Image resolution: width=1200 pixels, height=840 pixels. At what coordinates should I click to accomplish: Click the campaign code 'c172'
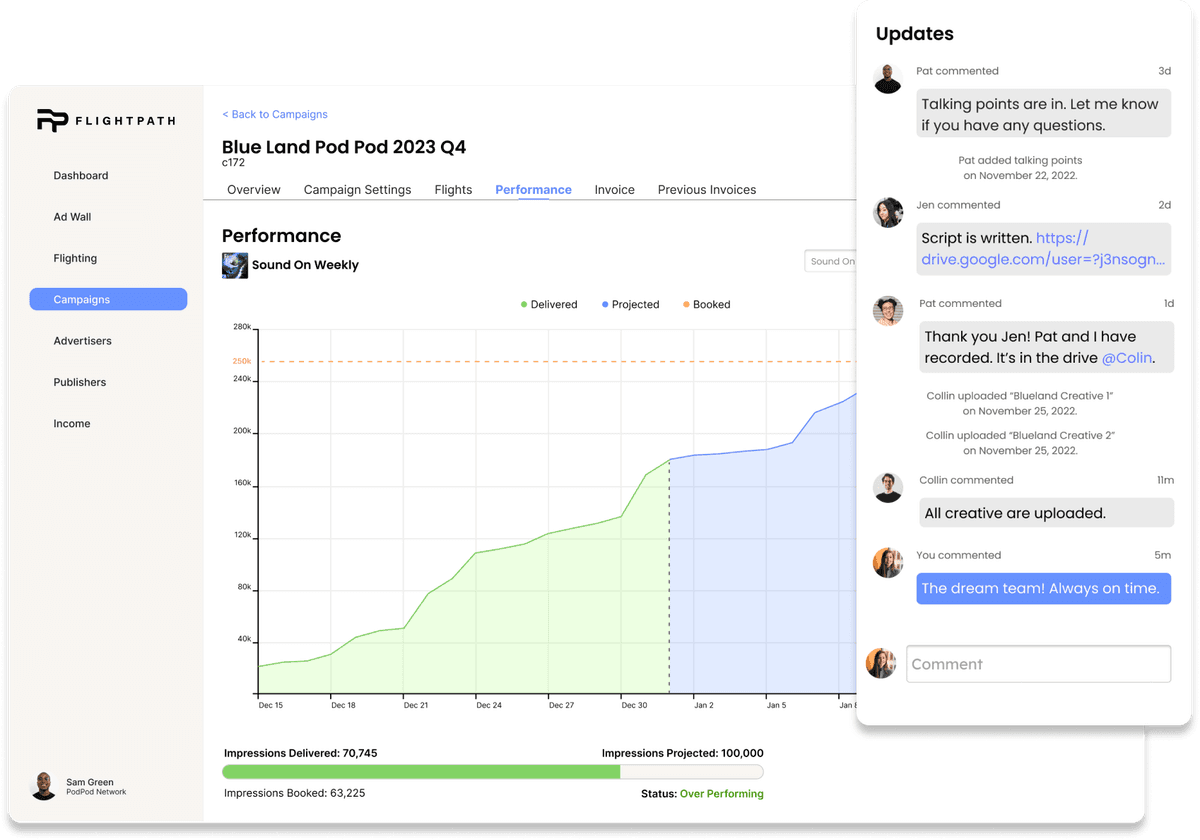(233, 162)
